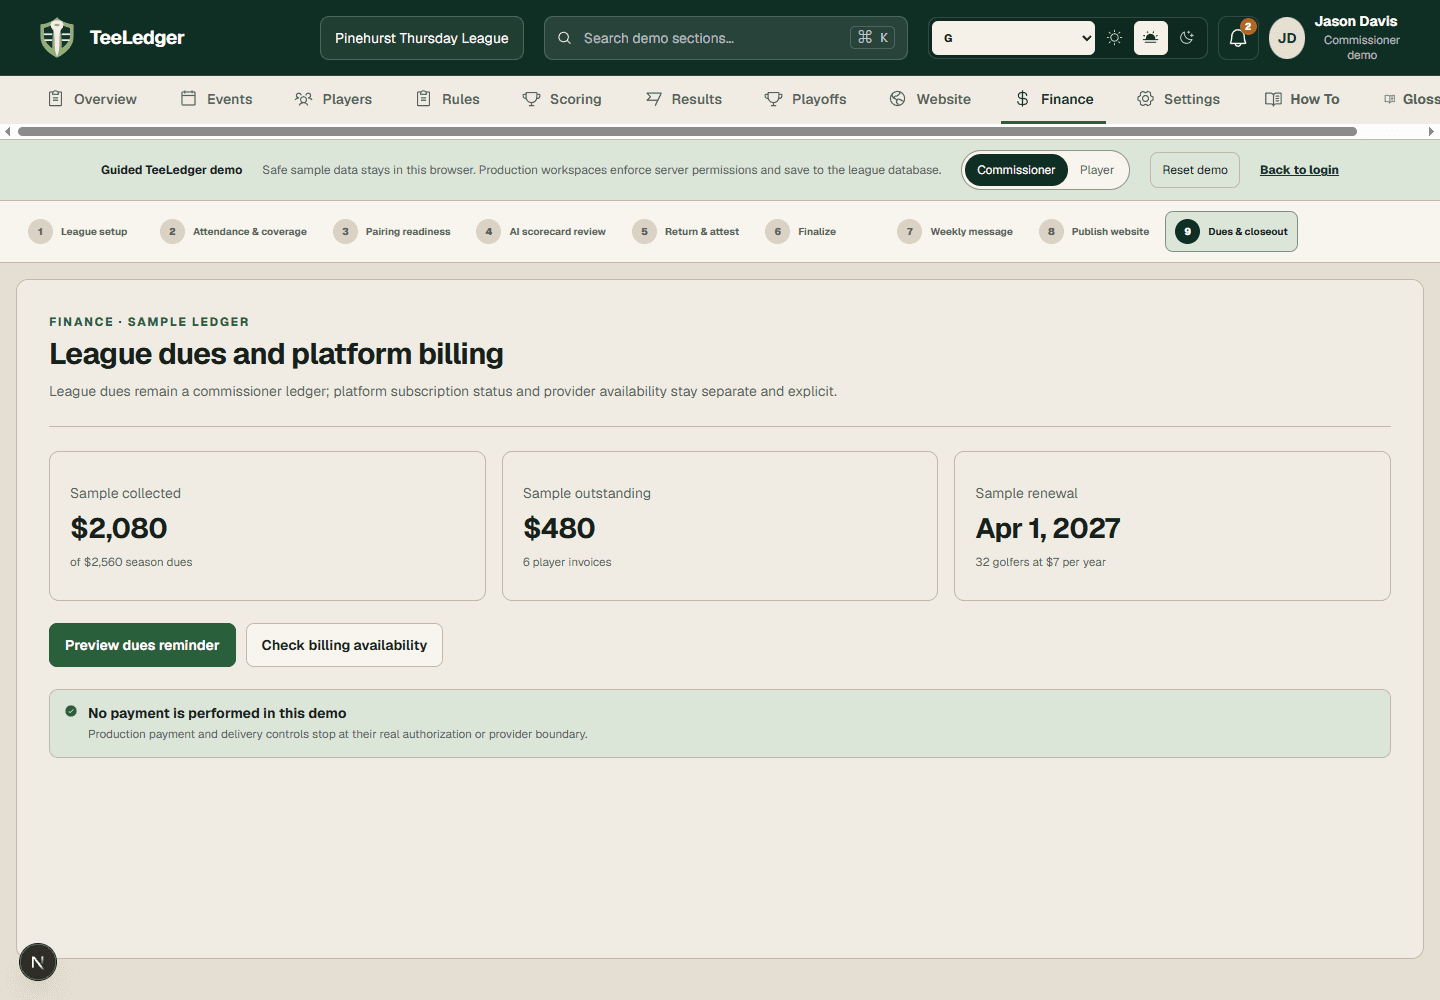Image resolution: width=1440 pixels, height=1000 pixels.
Task: Open the Pinehurst Thursday League selector
Action: pyautogui.click(x=422, y=38)
